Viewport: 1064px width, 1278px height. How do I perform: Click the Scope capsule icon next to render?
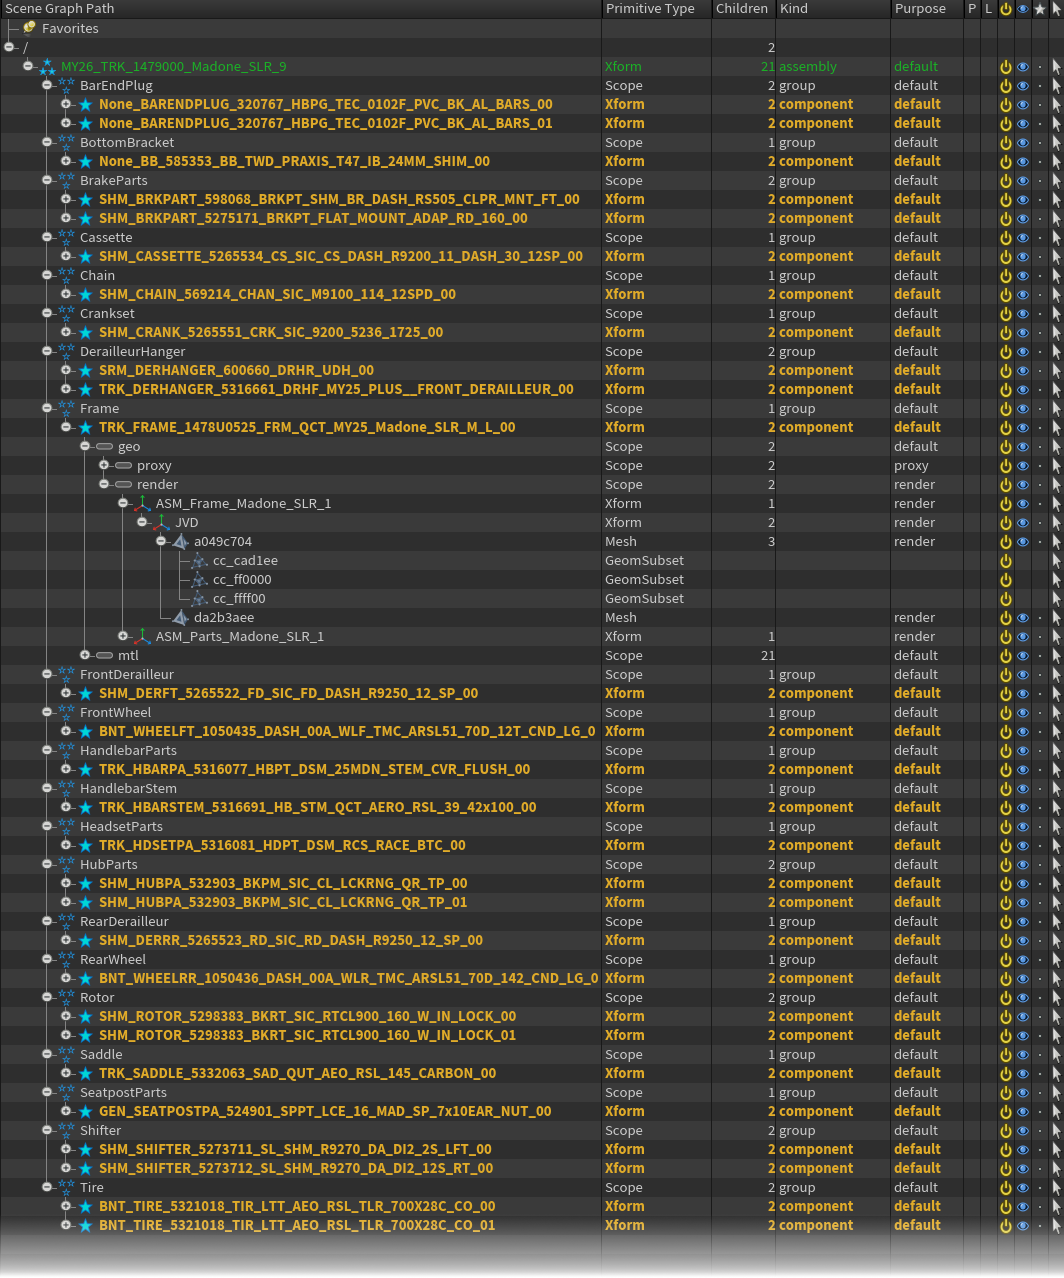coord(123,484)
